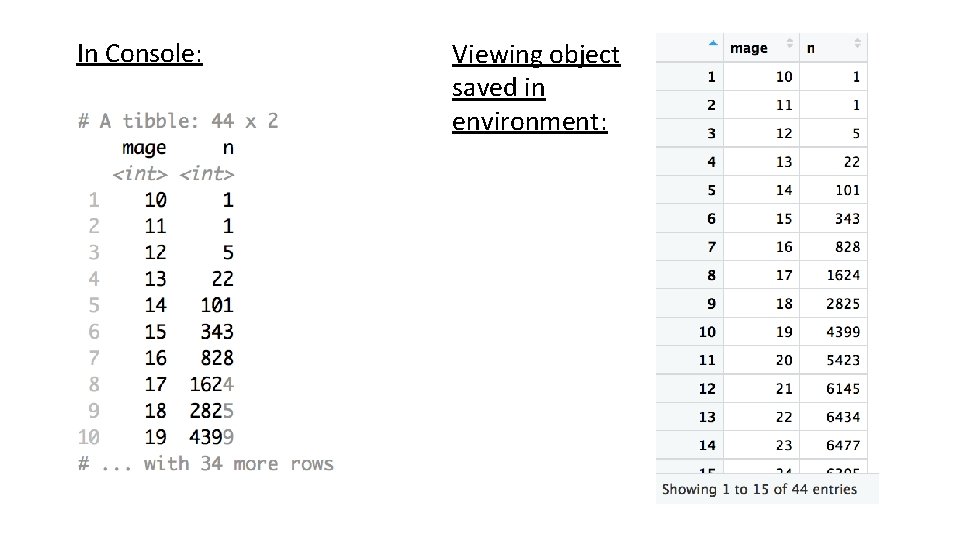Image resolution: width=960 pixels, height=540 pixels.
Task: Select row 5 index in the data viewer
Action: pyautogui.click(x=711, y=190)
